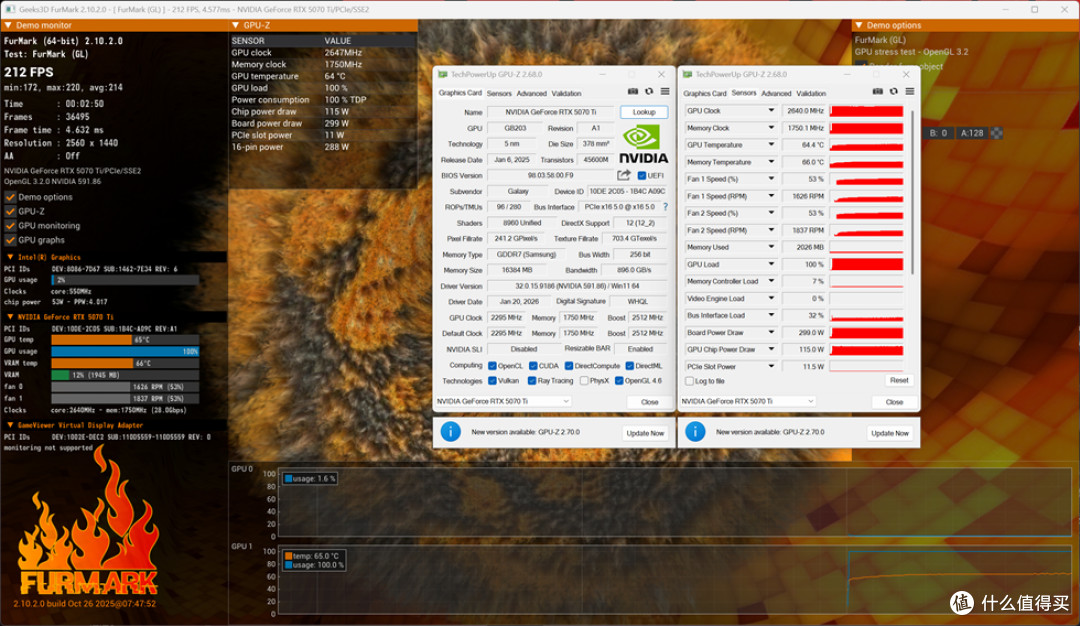Uncheck Demo options in Demo monitor
This screenshot has width=1080, height=626.
tap(10, 197)
